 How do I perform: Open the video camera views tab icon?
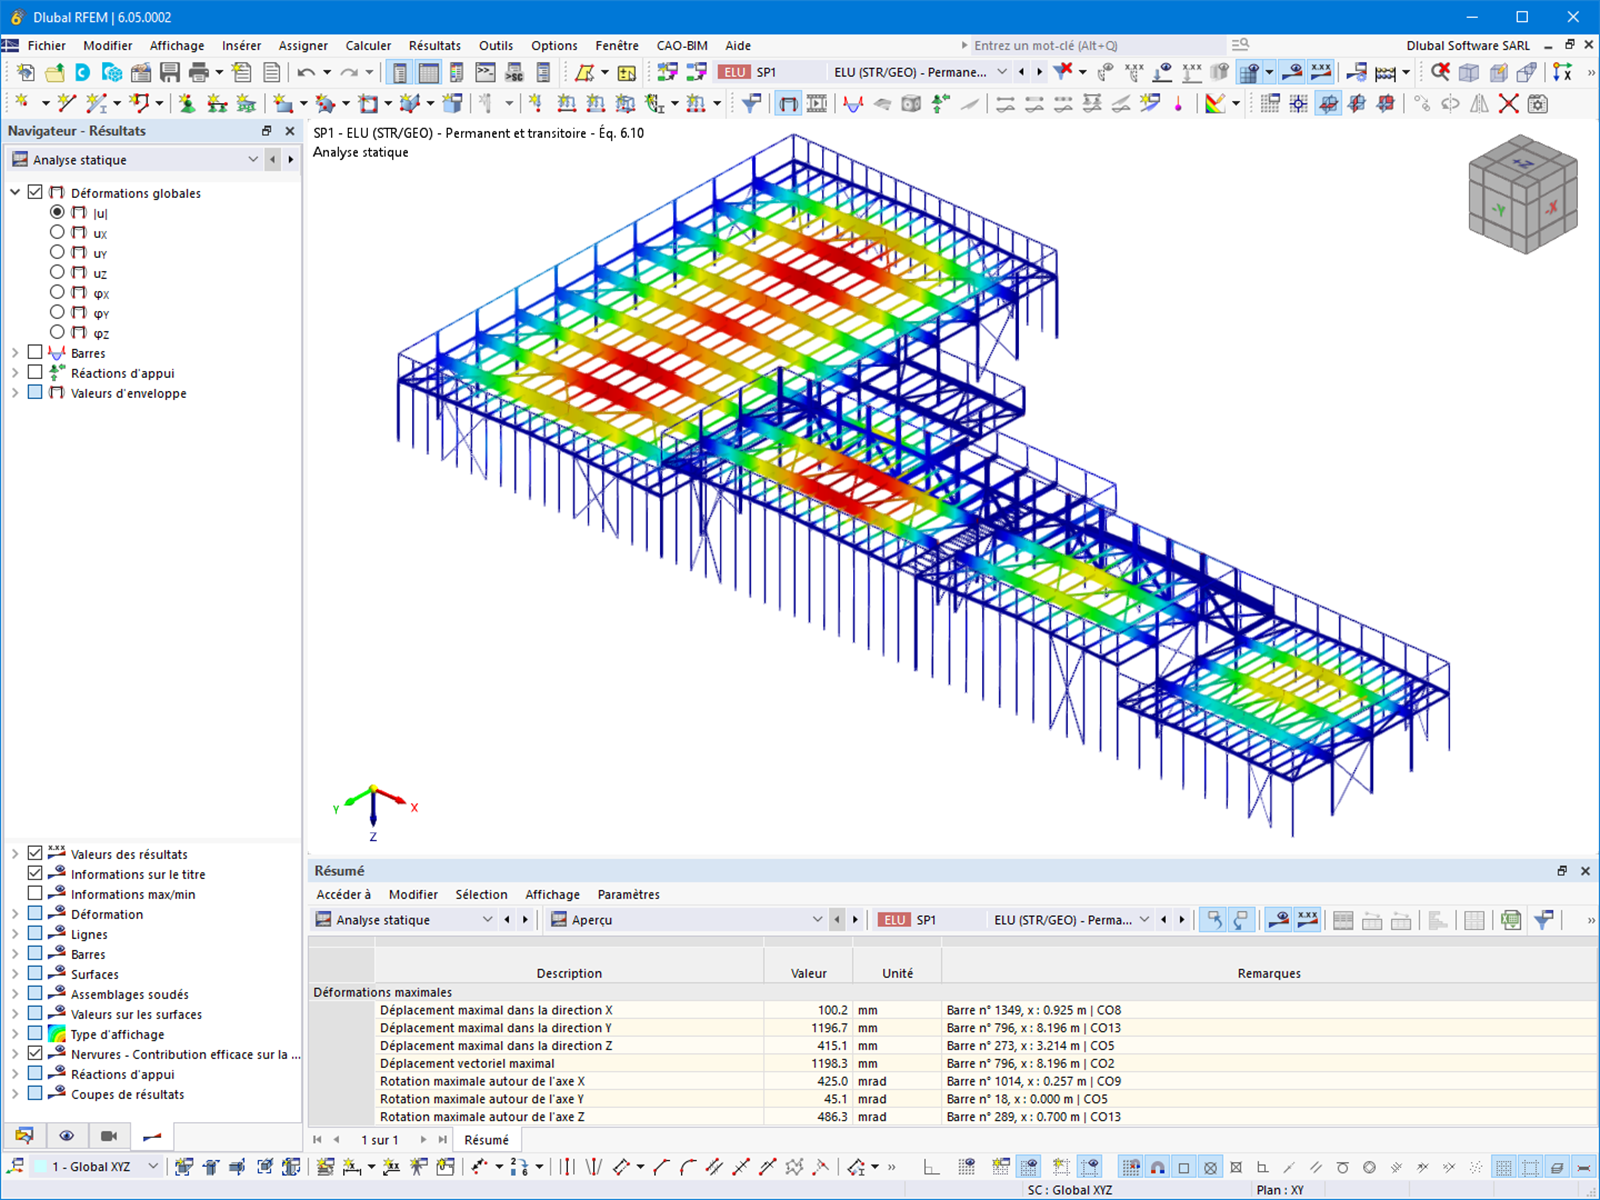109,1135
